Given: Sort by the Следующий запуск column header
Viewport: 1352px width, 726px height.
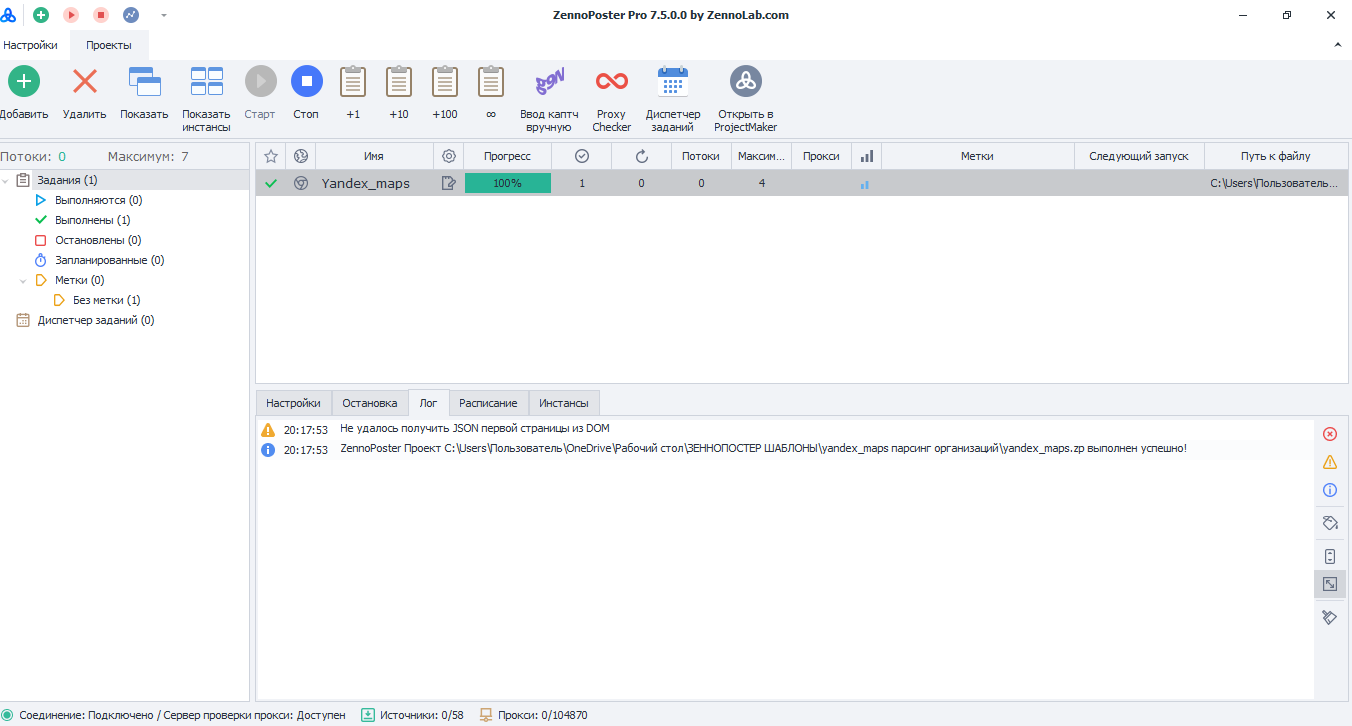Looking at the screenshot, I should click(x=1139, y=156).
